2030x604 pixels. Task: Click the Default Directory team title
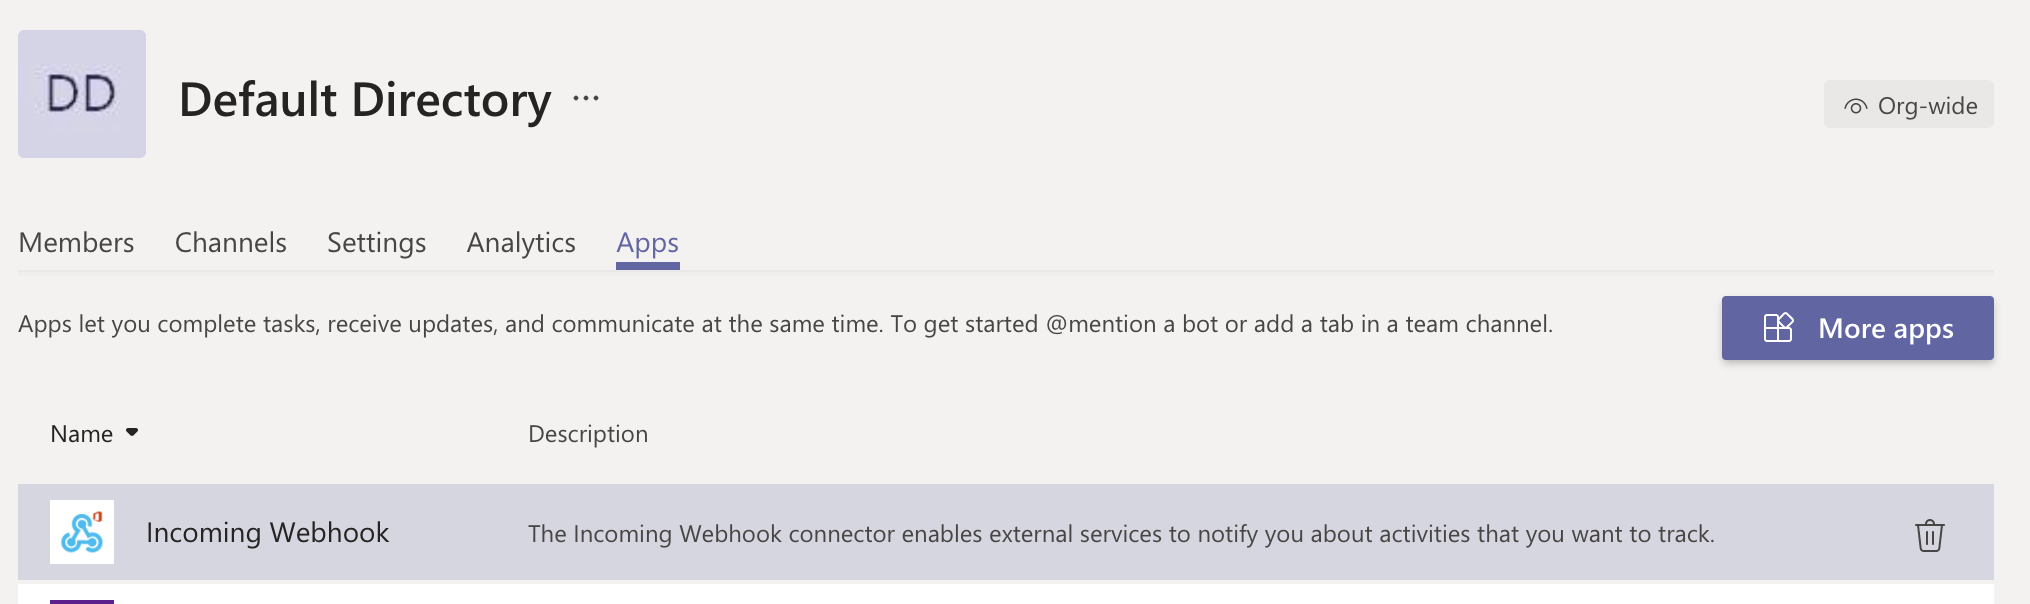[365, 100]
